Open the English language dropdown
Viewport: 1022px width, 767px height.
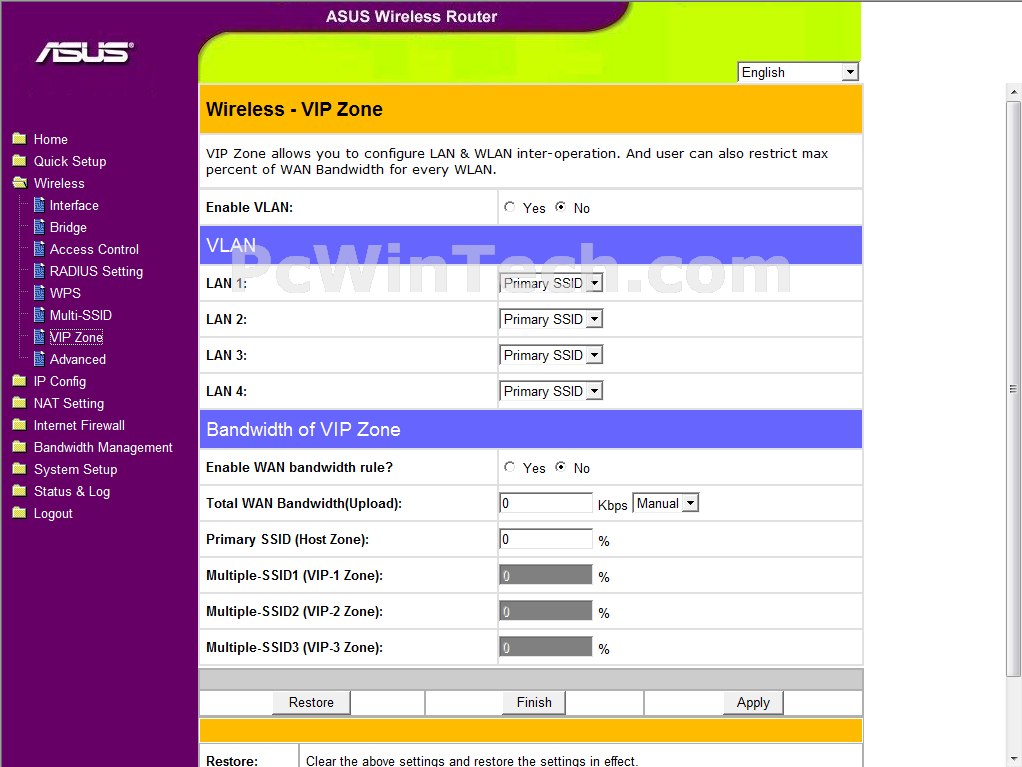(798, 72)
